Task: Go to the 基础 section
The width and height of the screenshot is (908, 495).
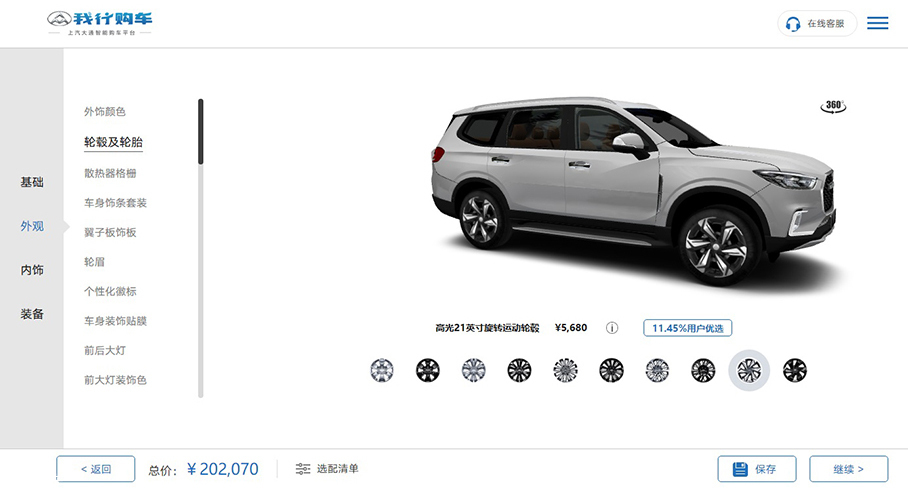Action: click(32, 182)
